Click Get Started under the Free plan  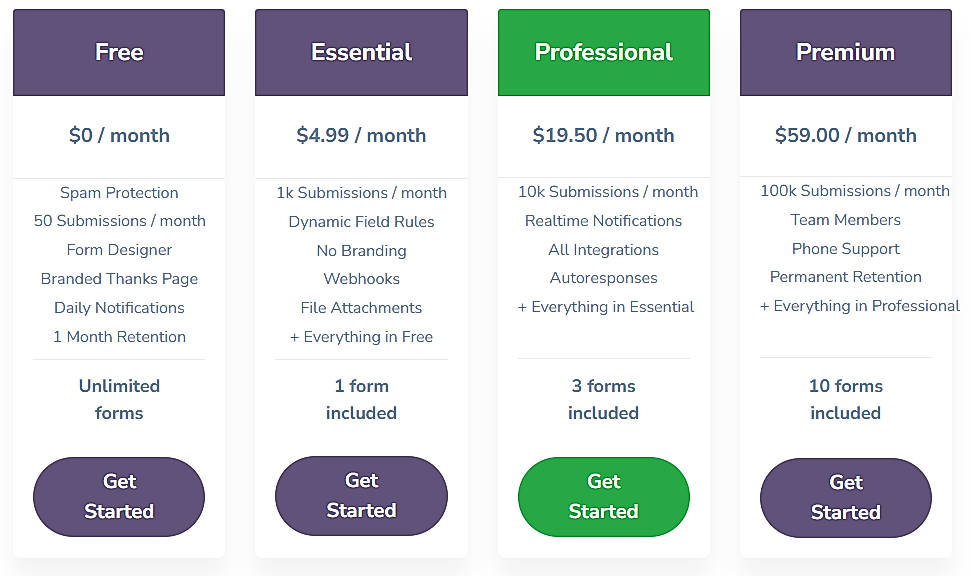(x=118, y=497)
